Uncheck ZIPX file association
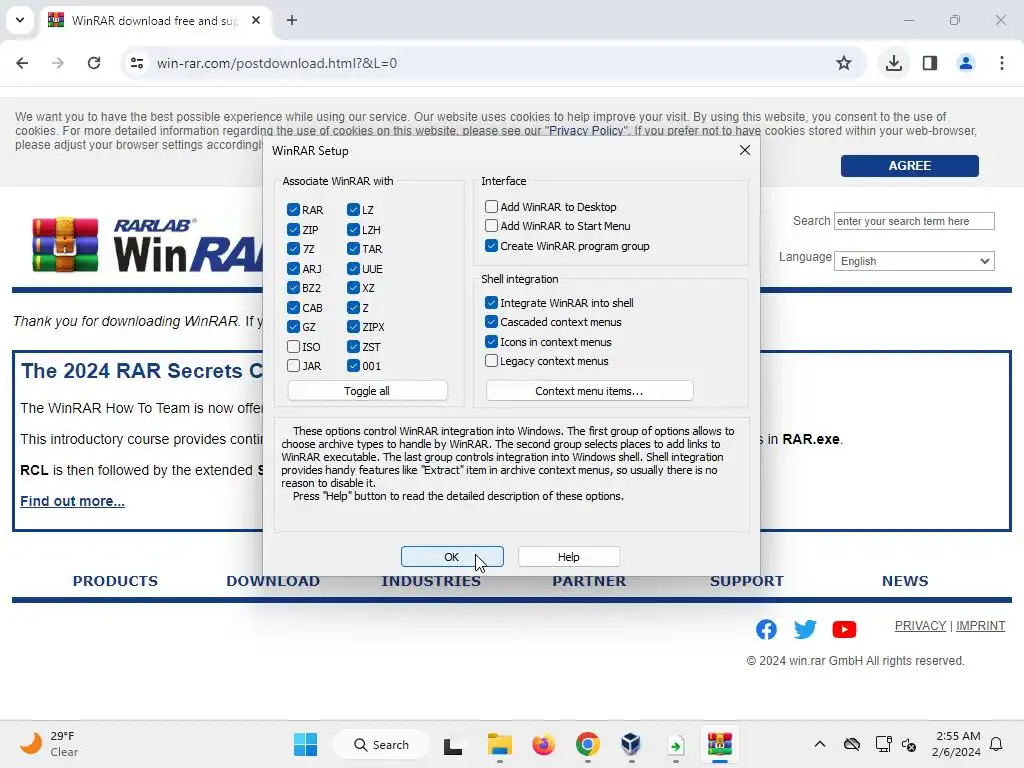1024x768 pixels. click(x=353, y=327)
